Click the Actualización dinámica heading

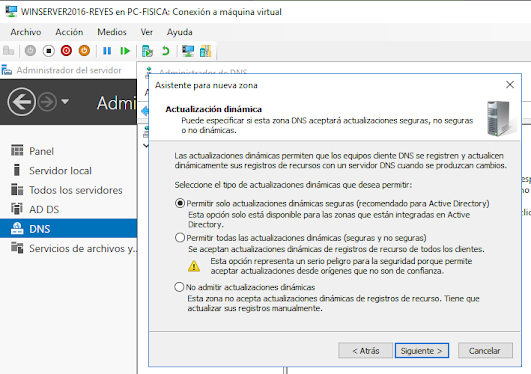[214, 109]
